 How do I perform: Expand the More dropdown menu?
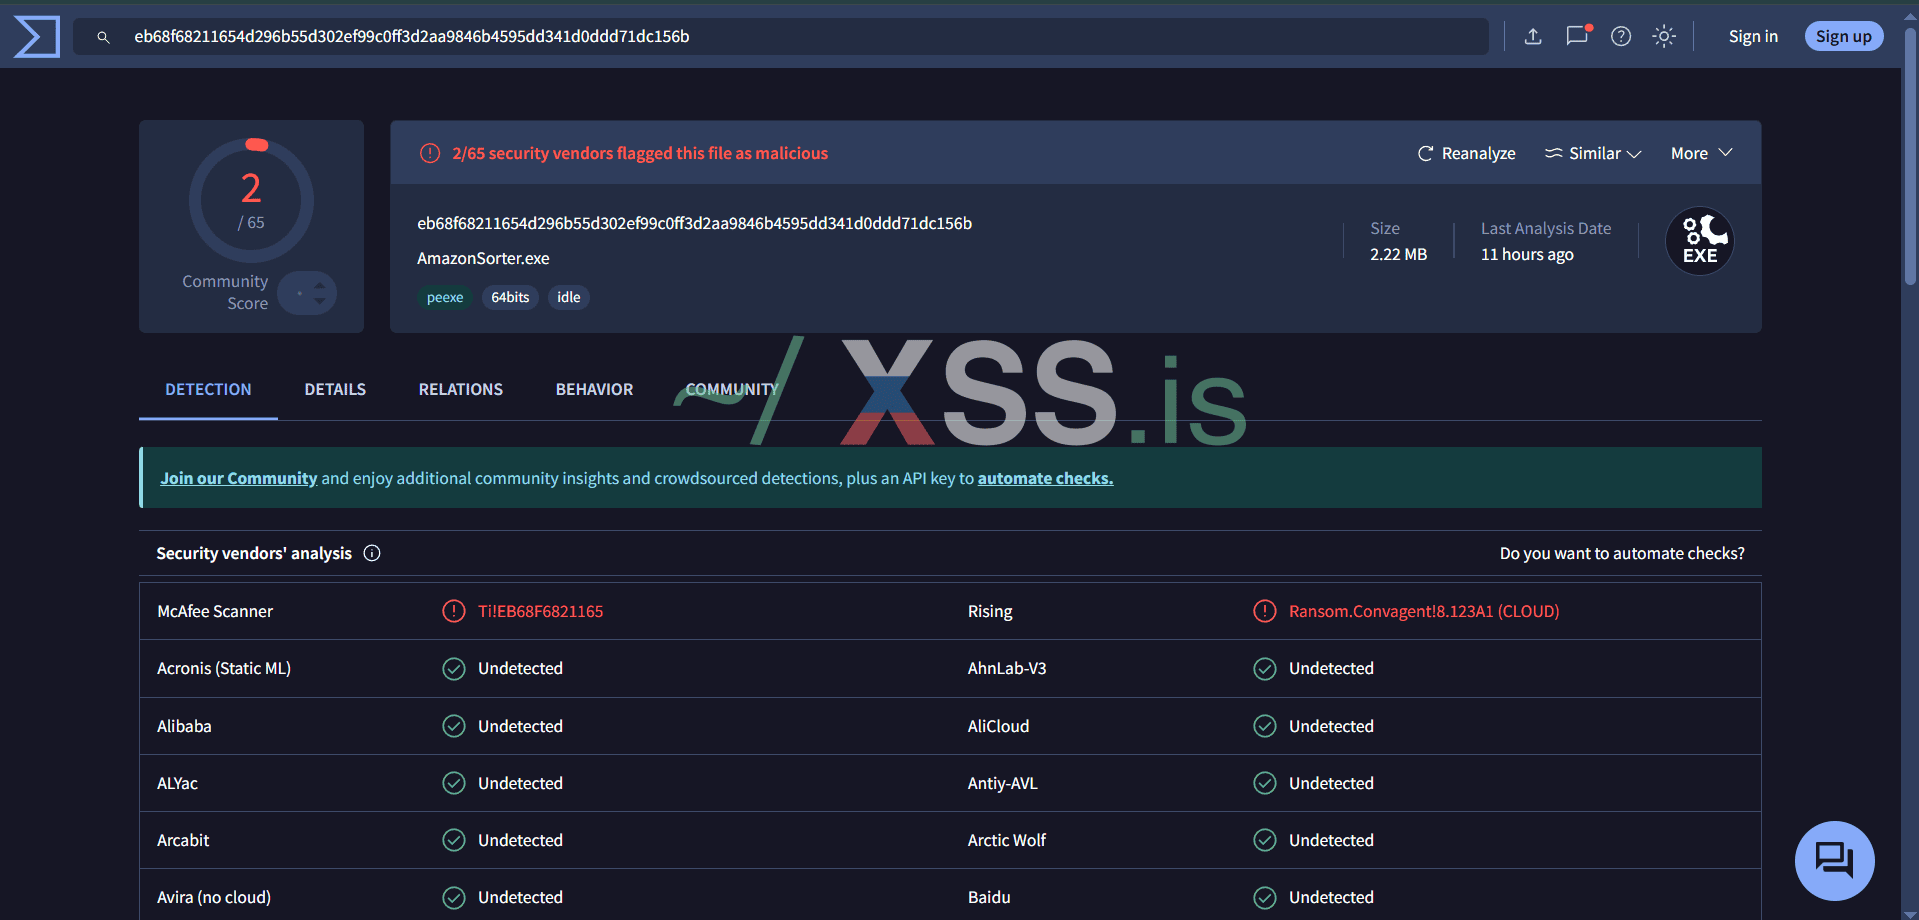coord(1701,153)
